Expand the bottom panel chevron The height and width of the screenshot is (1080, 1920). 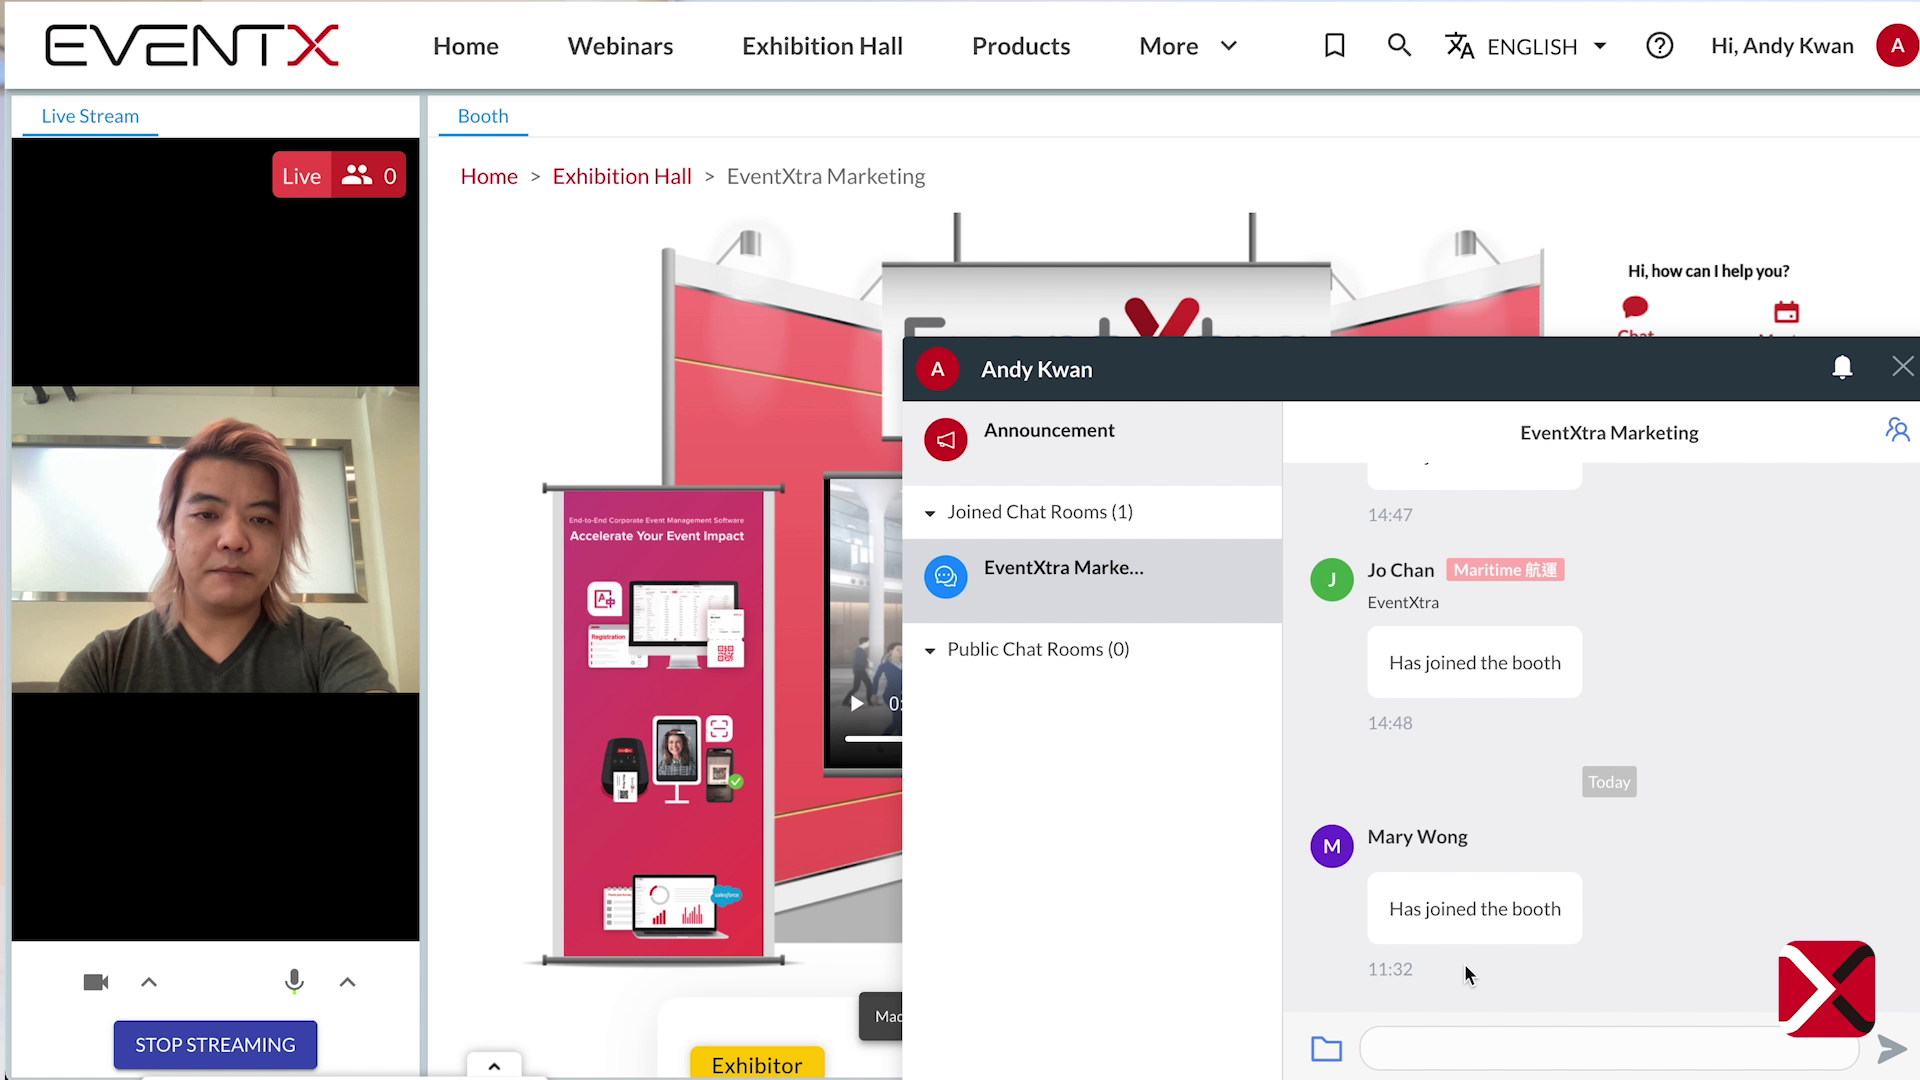[x=494, y=1066]
